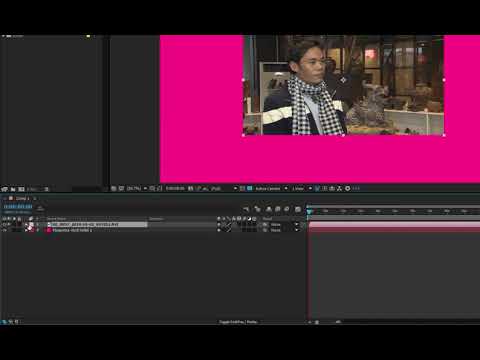Click the monitor preview icon beside magnification
Screen dimensions: 480x360
click(x=121, y=189)
